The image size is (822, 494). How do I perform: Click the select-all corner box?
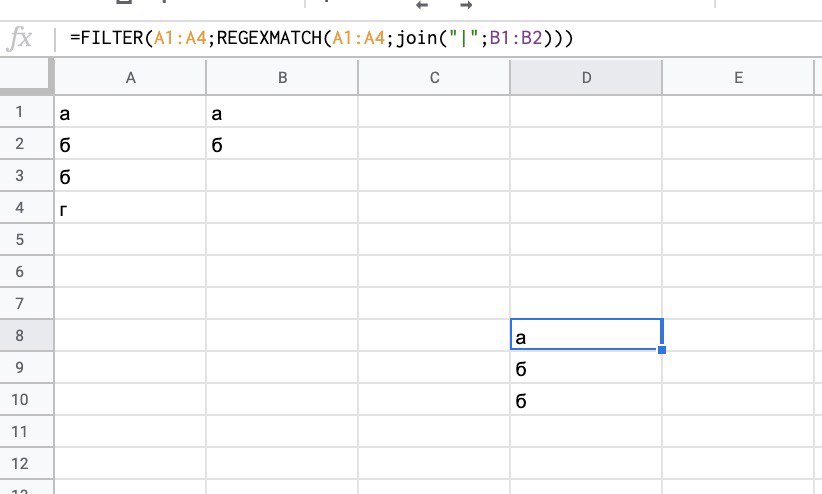[x=27, y=77]
